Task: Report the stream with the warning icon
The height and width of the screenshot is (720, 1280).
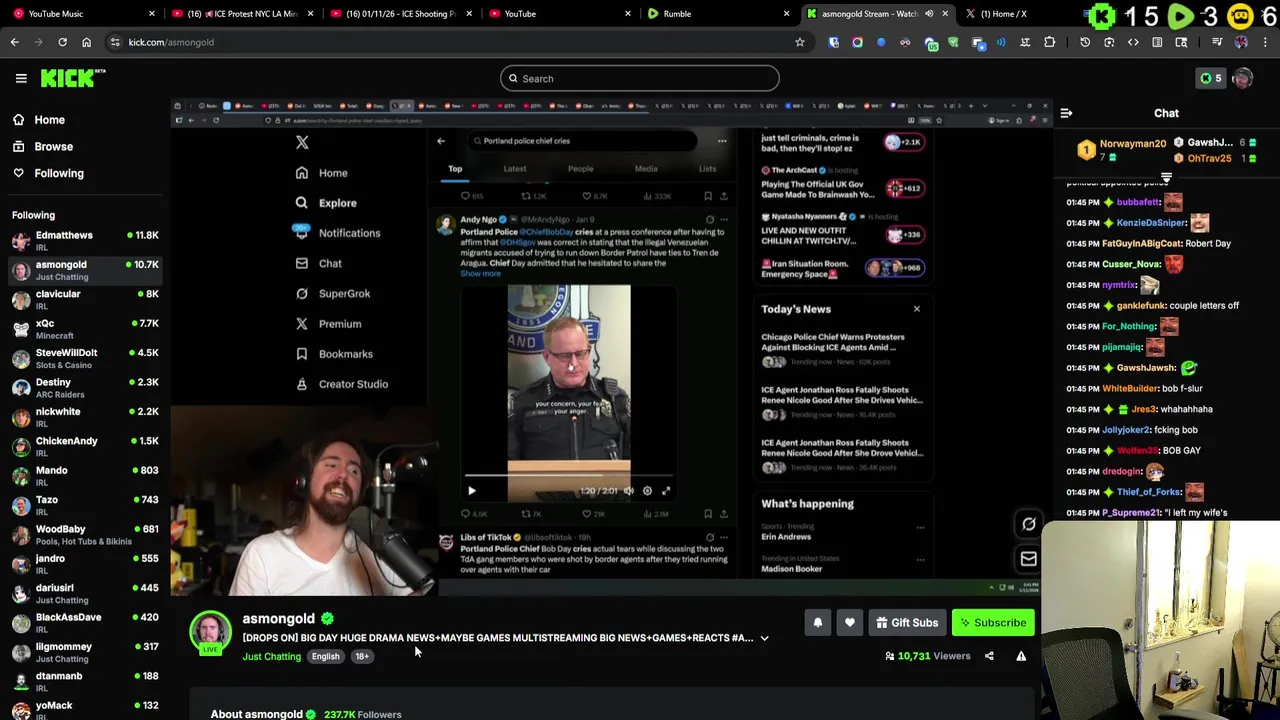Action: [x=1021, y=656]
